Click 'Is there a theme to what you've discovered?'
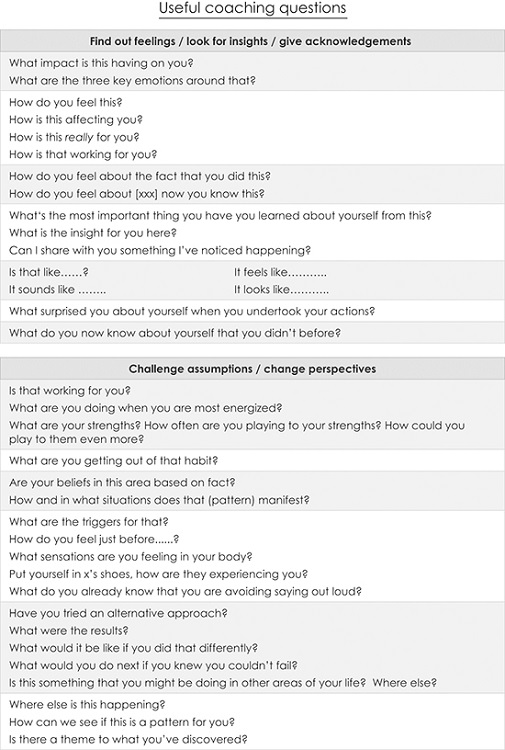 point(128,739)
